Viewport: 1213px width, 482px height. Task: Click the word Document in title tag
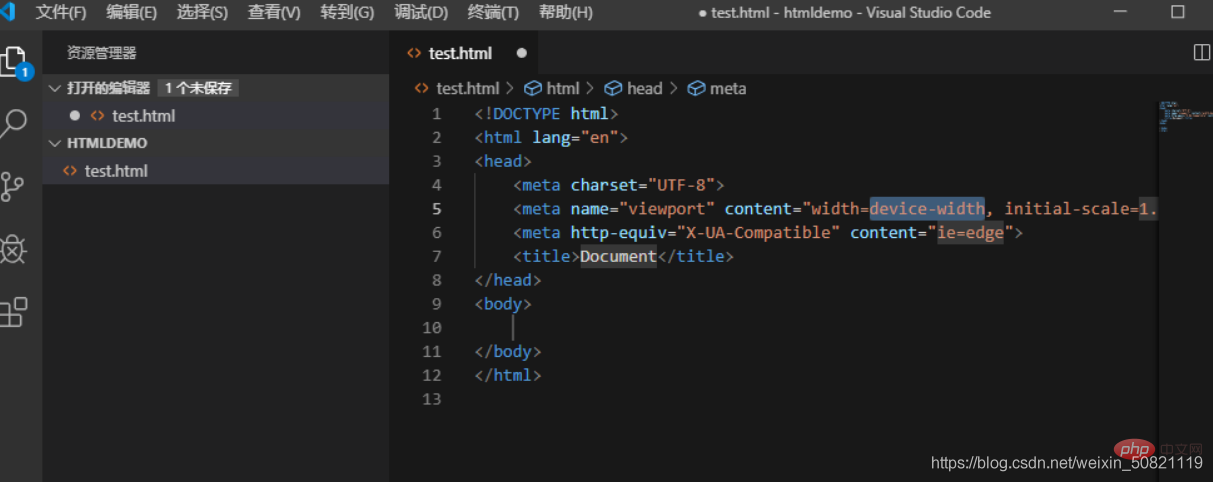[618, 257]
